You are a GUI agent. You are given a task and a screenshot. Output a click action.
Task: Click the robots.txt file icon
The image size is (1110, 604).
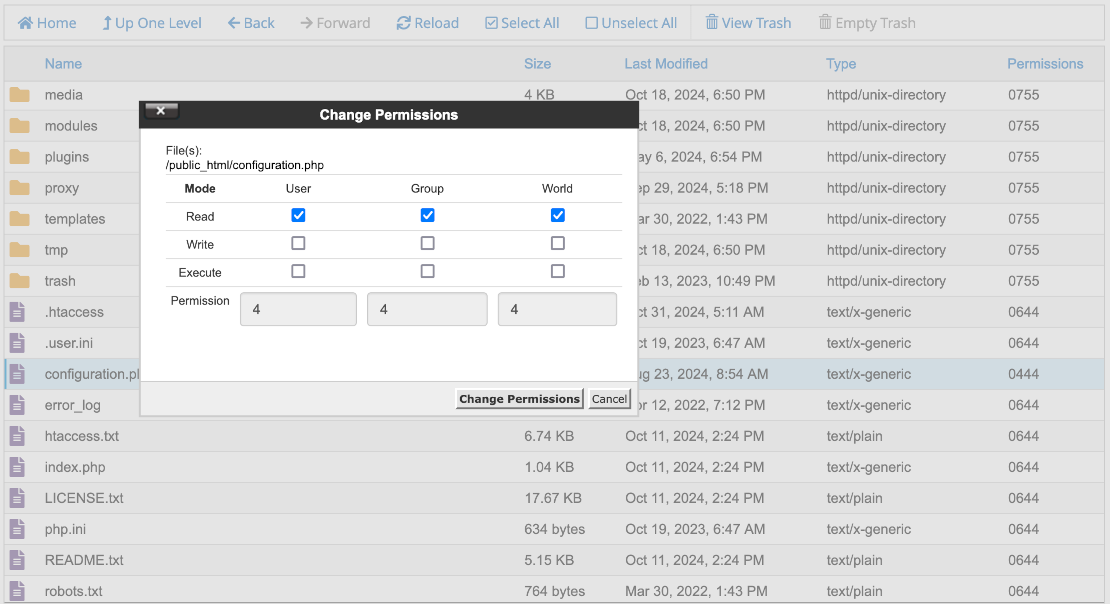point(16,591)
